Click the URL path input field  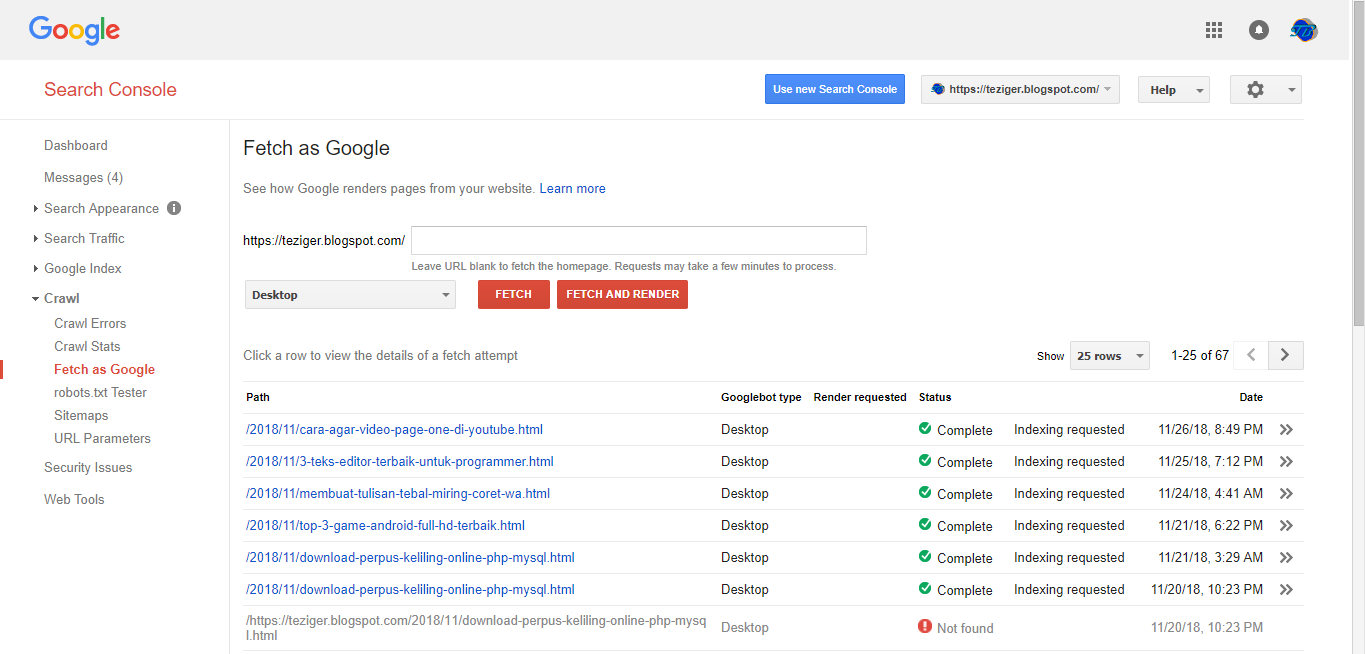click(639, 241)
